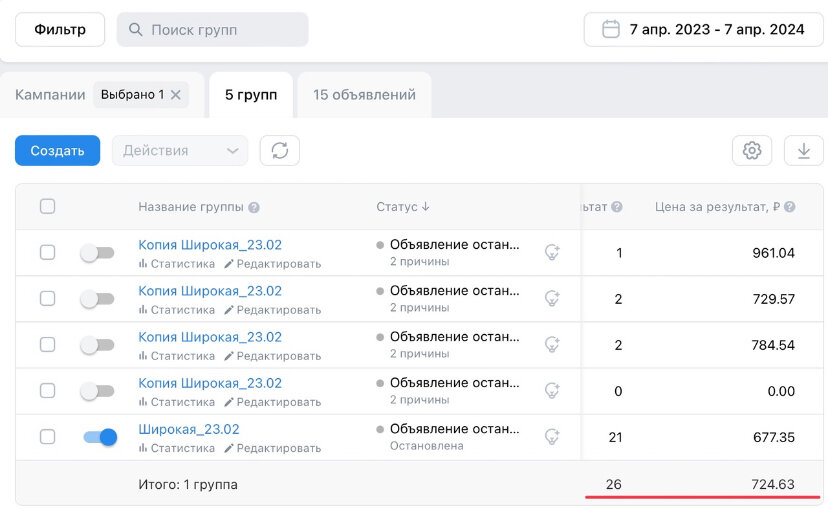Click the result count '21' in the table

coord(615,437)
